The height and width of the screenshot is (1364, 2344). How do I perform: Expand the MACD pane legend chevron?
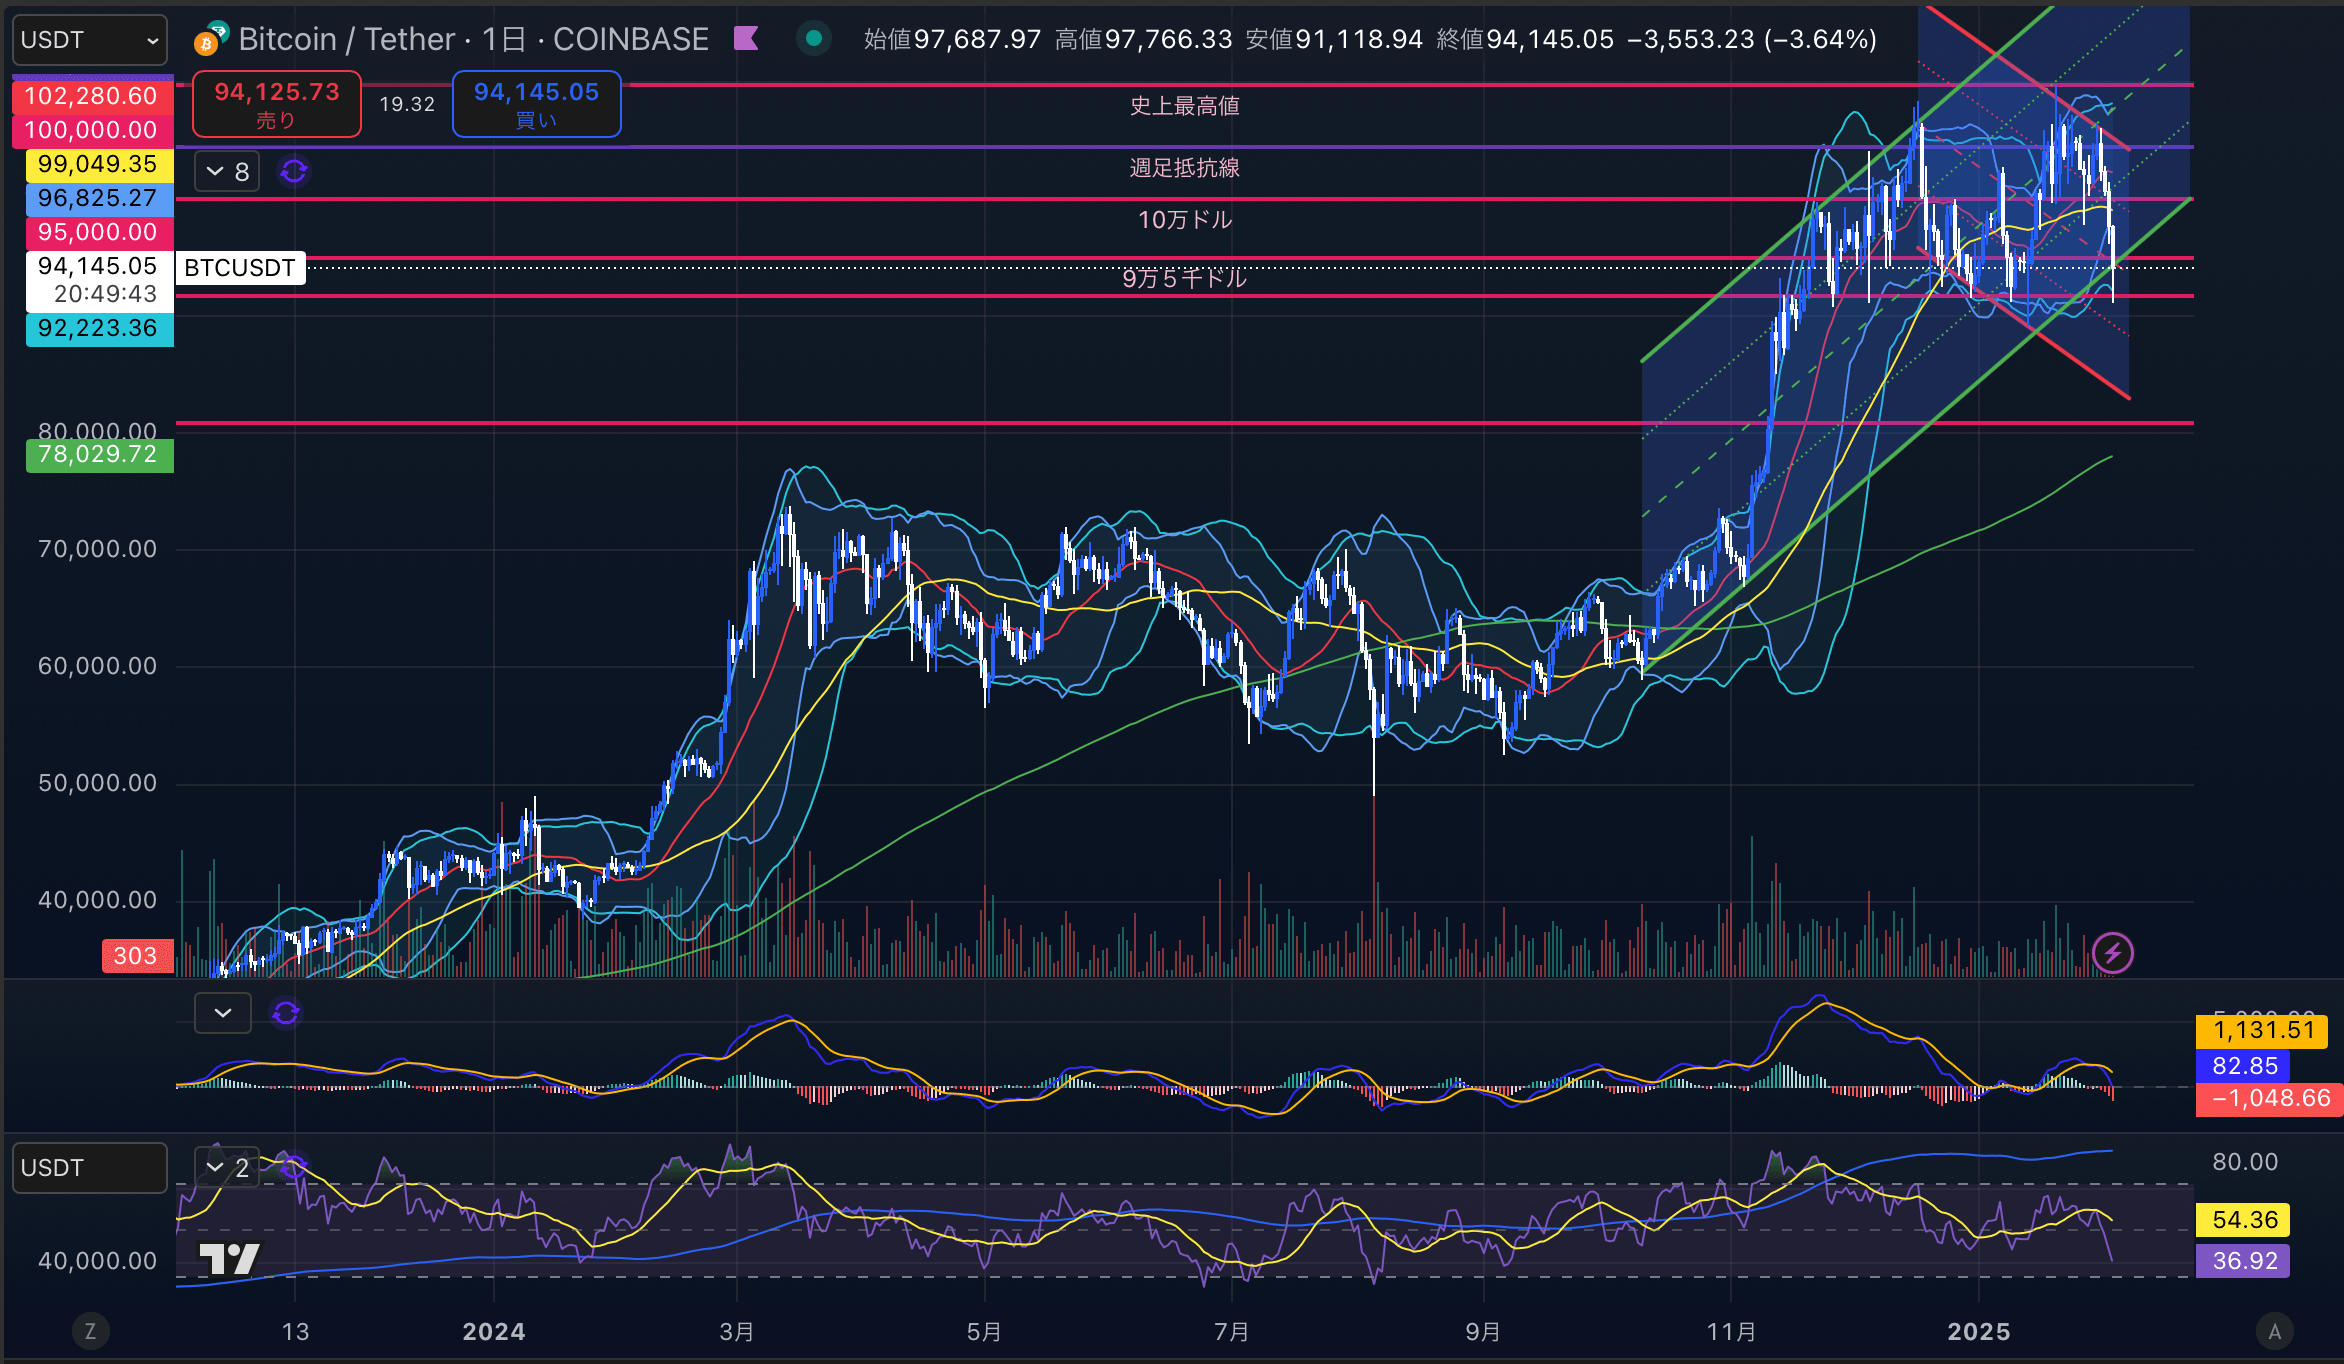pos(223,1013)
